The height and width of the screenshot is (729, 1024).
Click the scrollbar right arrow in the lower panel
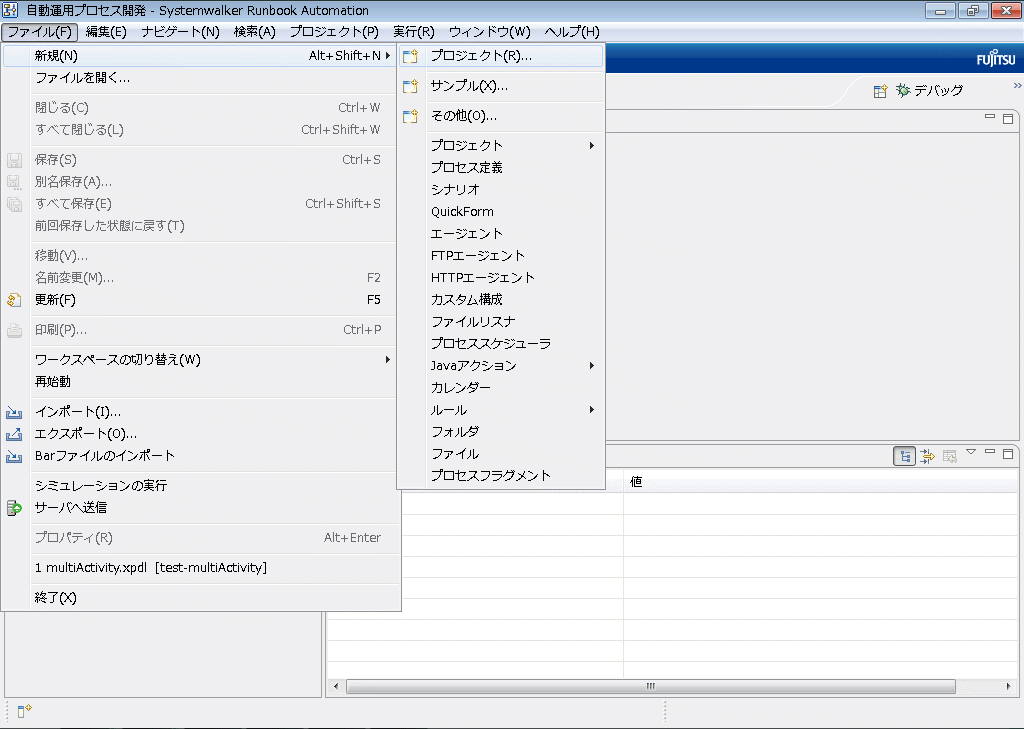1009,687
